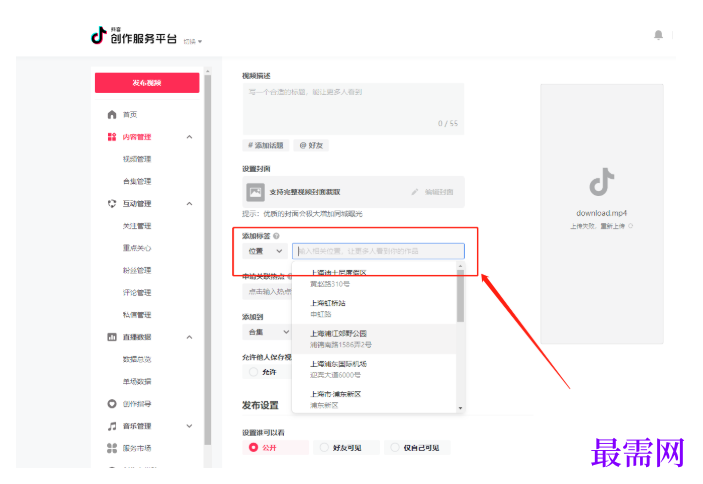Select the 公开 visibility radio button

(253, 447)
